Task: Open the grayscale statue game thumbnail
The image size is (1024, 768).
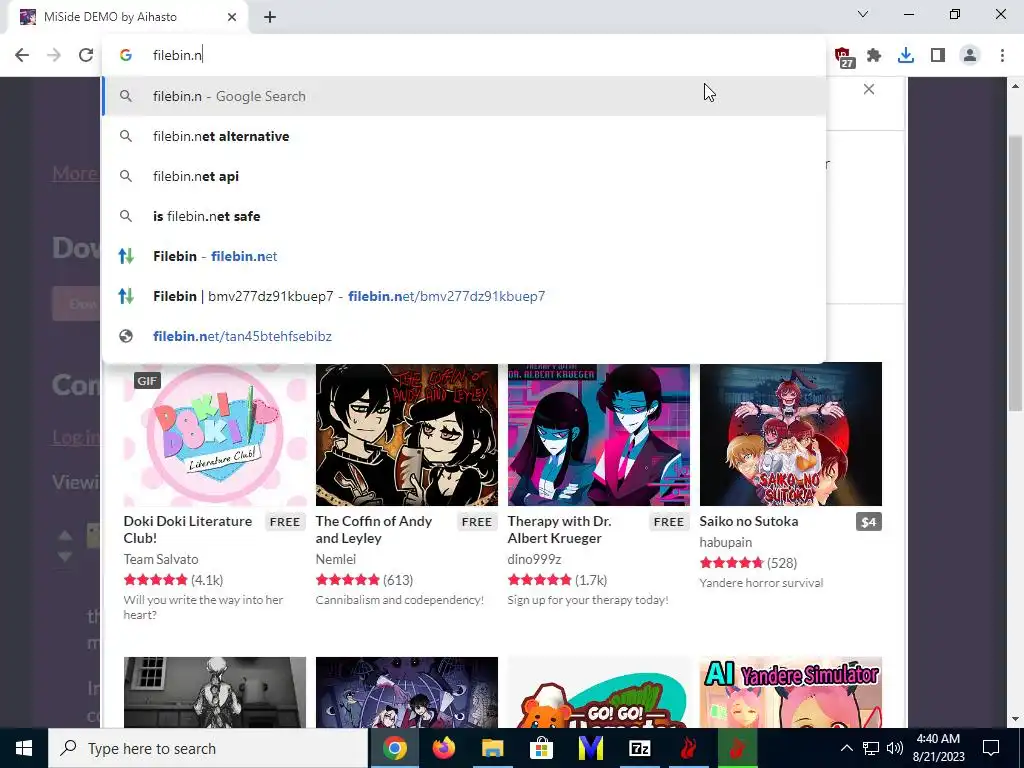Action: [x=215, y=692]
